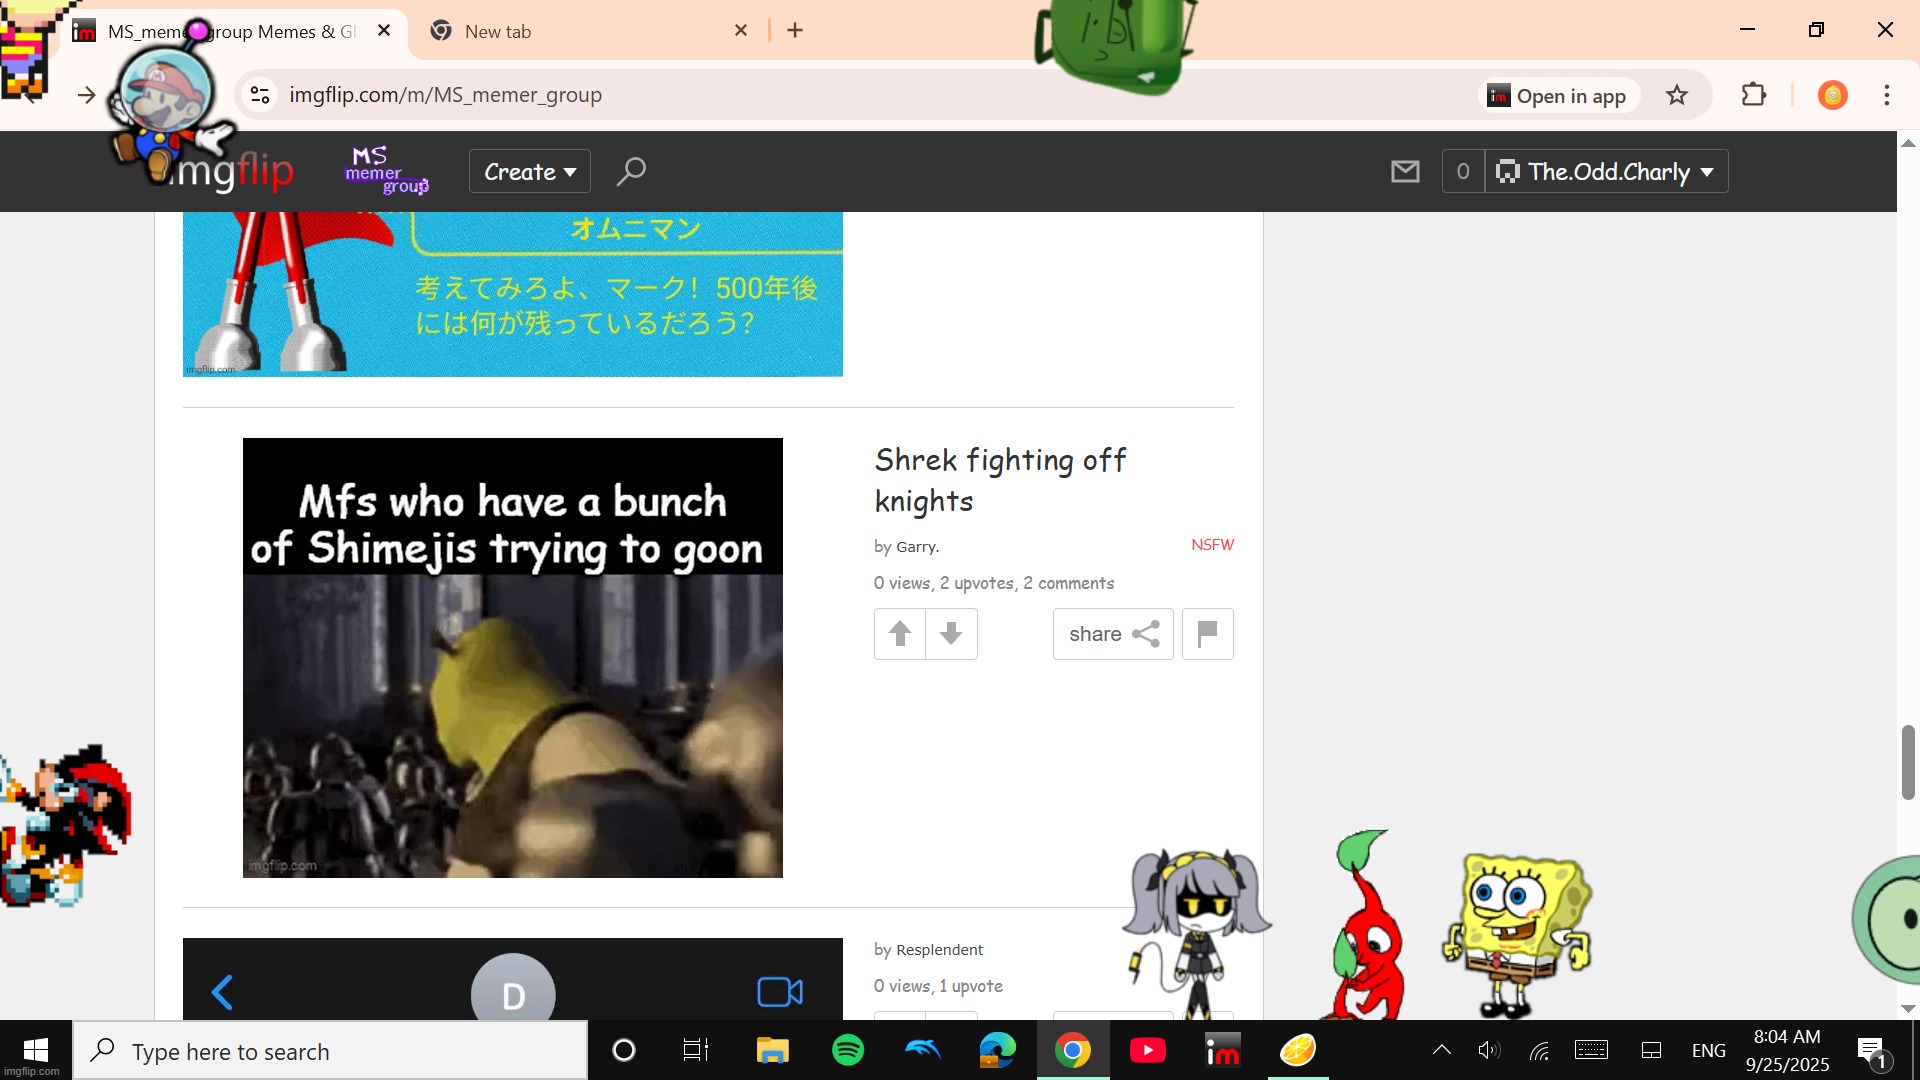The height and width of the screenshot is (1080, 1920).
Task: Click the scrollbar up arrow
Action: point(1908,143)
